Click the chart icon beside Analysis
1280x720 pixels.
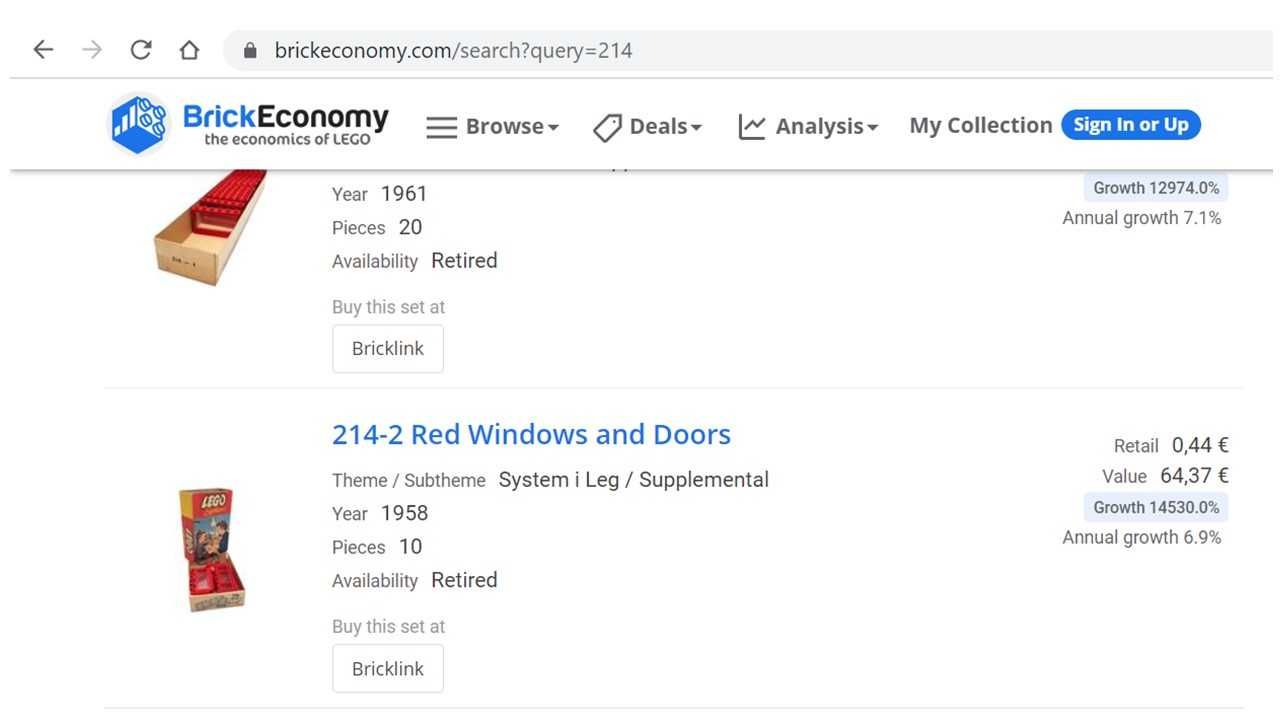[x=752, y=126]
